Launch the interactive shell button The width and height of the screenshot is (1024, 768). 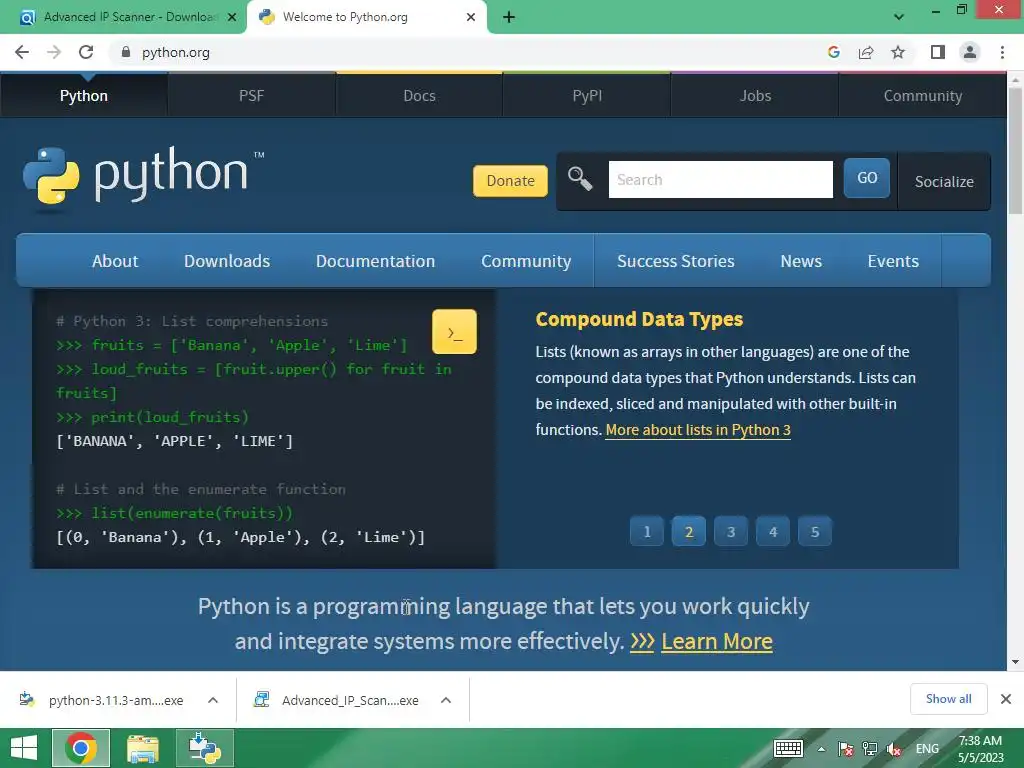pos(455,332)
